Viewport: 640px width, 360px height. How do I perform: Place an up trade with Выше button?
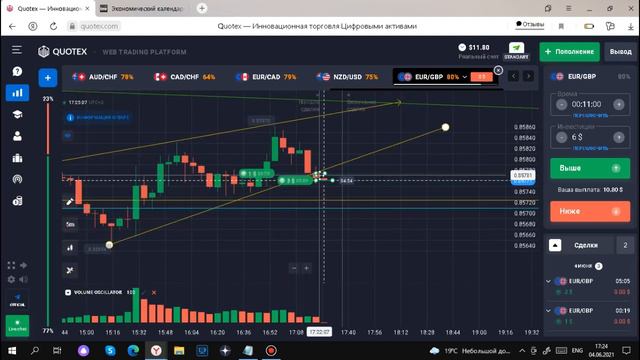pos(590,168)
